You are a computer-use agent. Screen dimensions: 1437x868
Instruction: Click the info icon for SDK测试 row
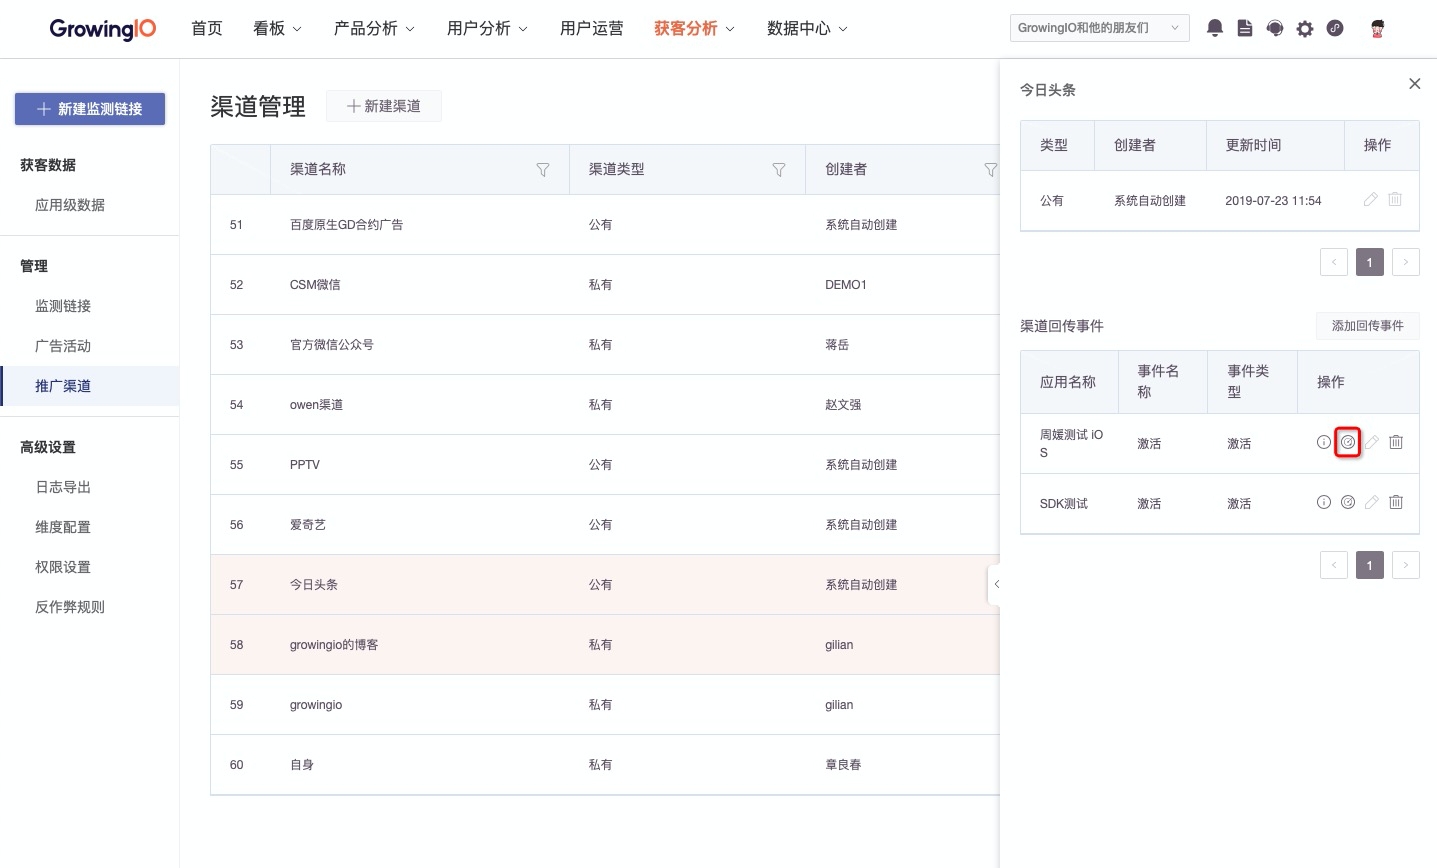1324,502
